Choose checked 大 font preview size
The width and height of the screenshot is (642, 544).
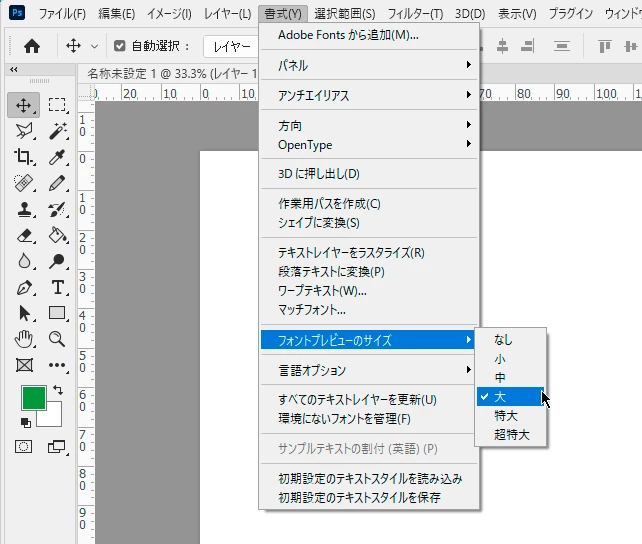511,397
